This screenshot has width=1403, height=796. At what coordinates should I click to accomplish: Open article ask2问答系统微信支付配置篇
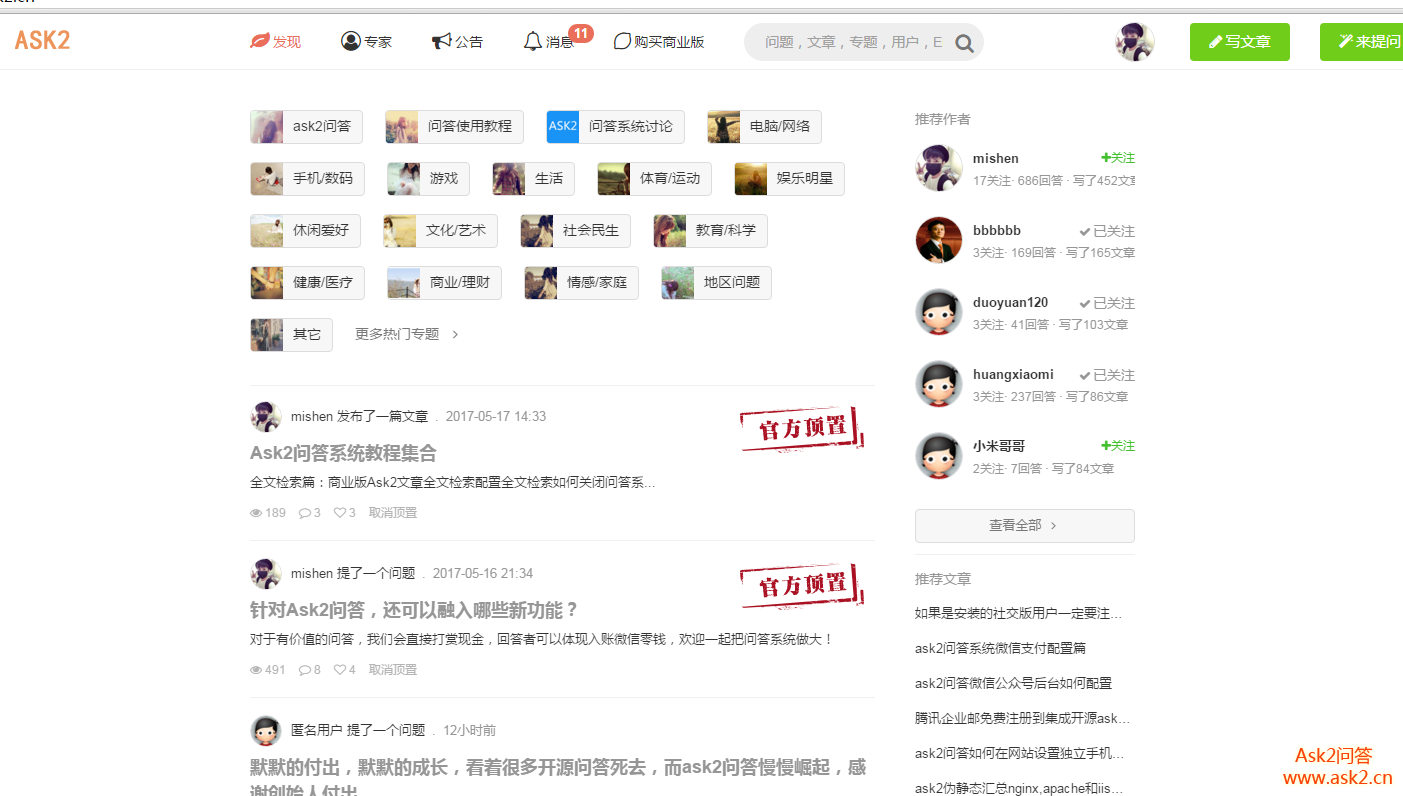pos(1000,648)
